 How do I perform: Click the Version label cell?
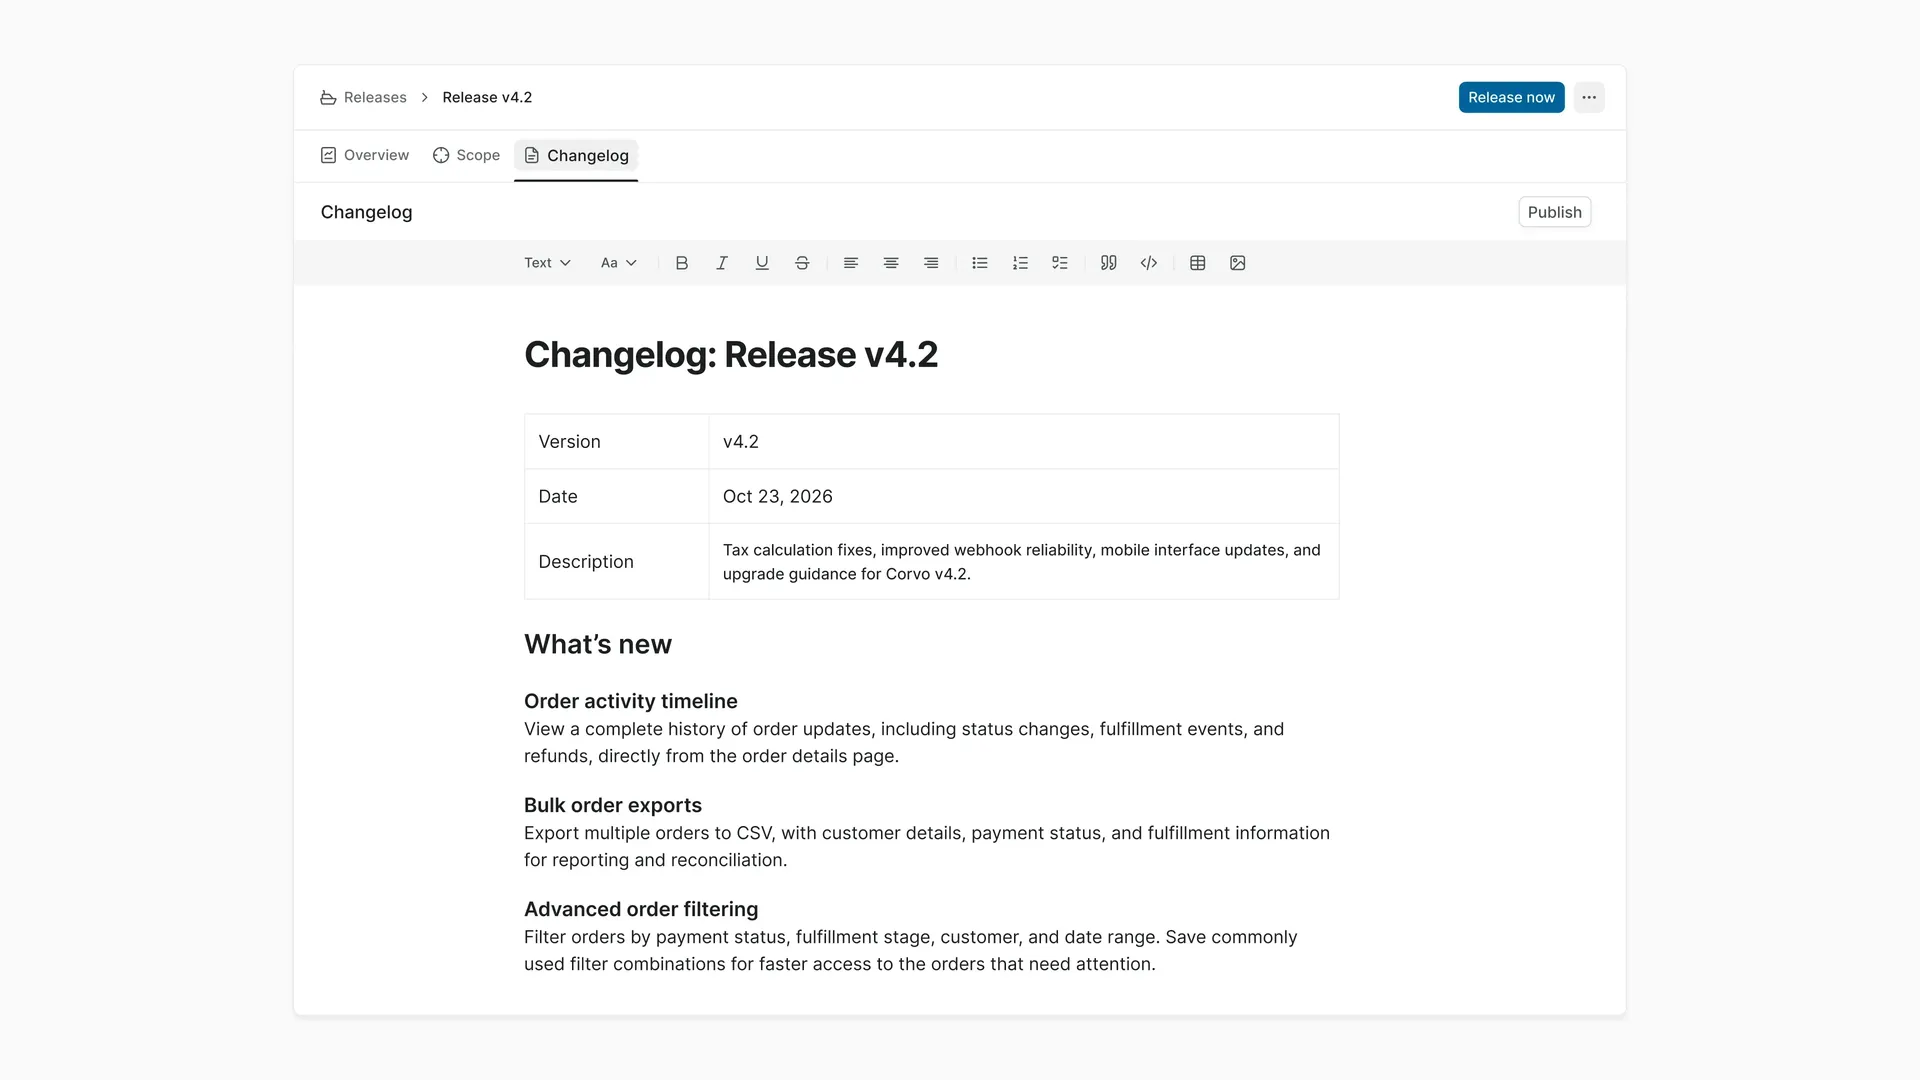[617, 442]
